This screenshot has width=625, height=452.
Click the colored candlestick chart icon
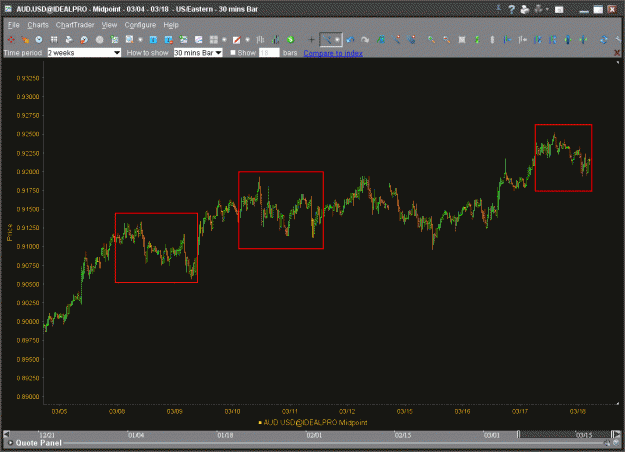[x=275, y=39]
